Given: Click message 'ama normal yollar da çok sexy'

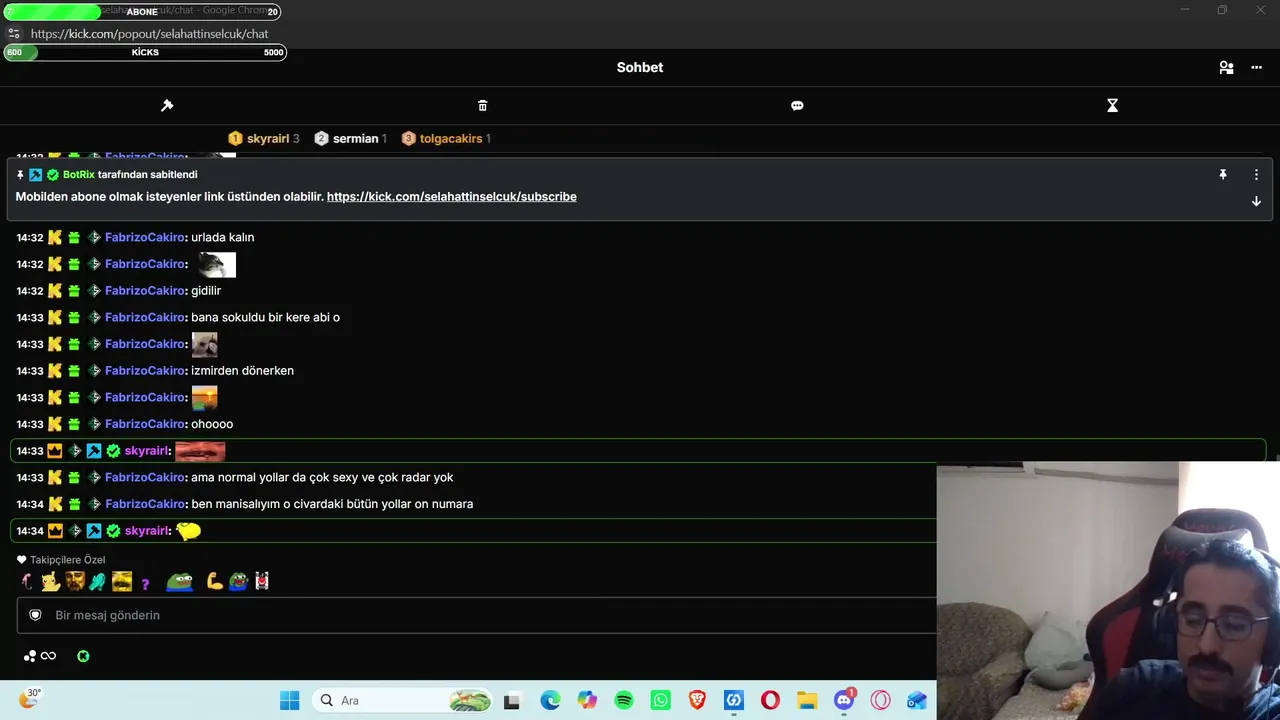Looking at the screenshot, I should 322,478.
